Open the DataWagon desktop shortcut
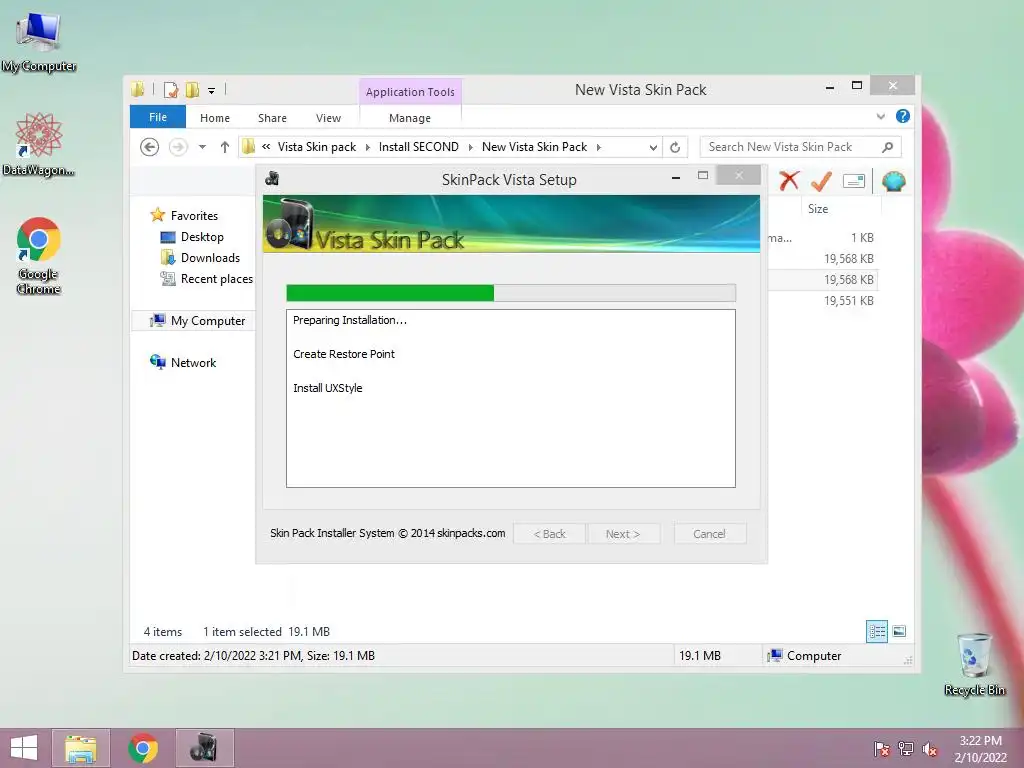This screenshot has height=768, width=1024. (39, 145)
